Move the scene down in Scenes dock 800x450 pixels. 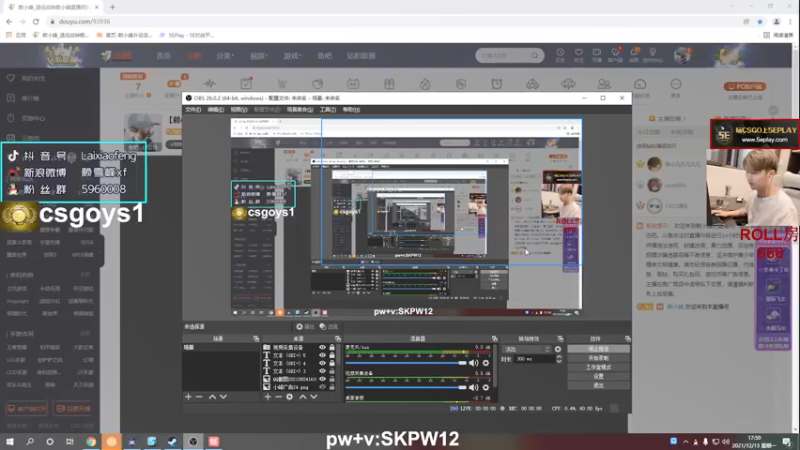pos(223,396)
